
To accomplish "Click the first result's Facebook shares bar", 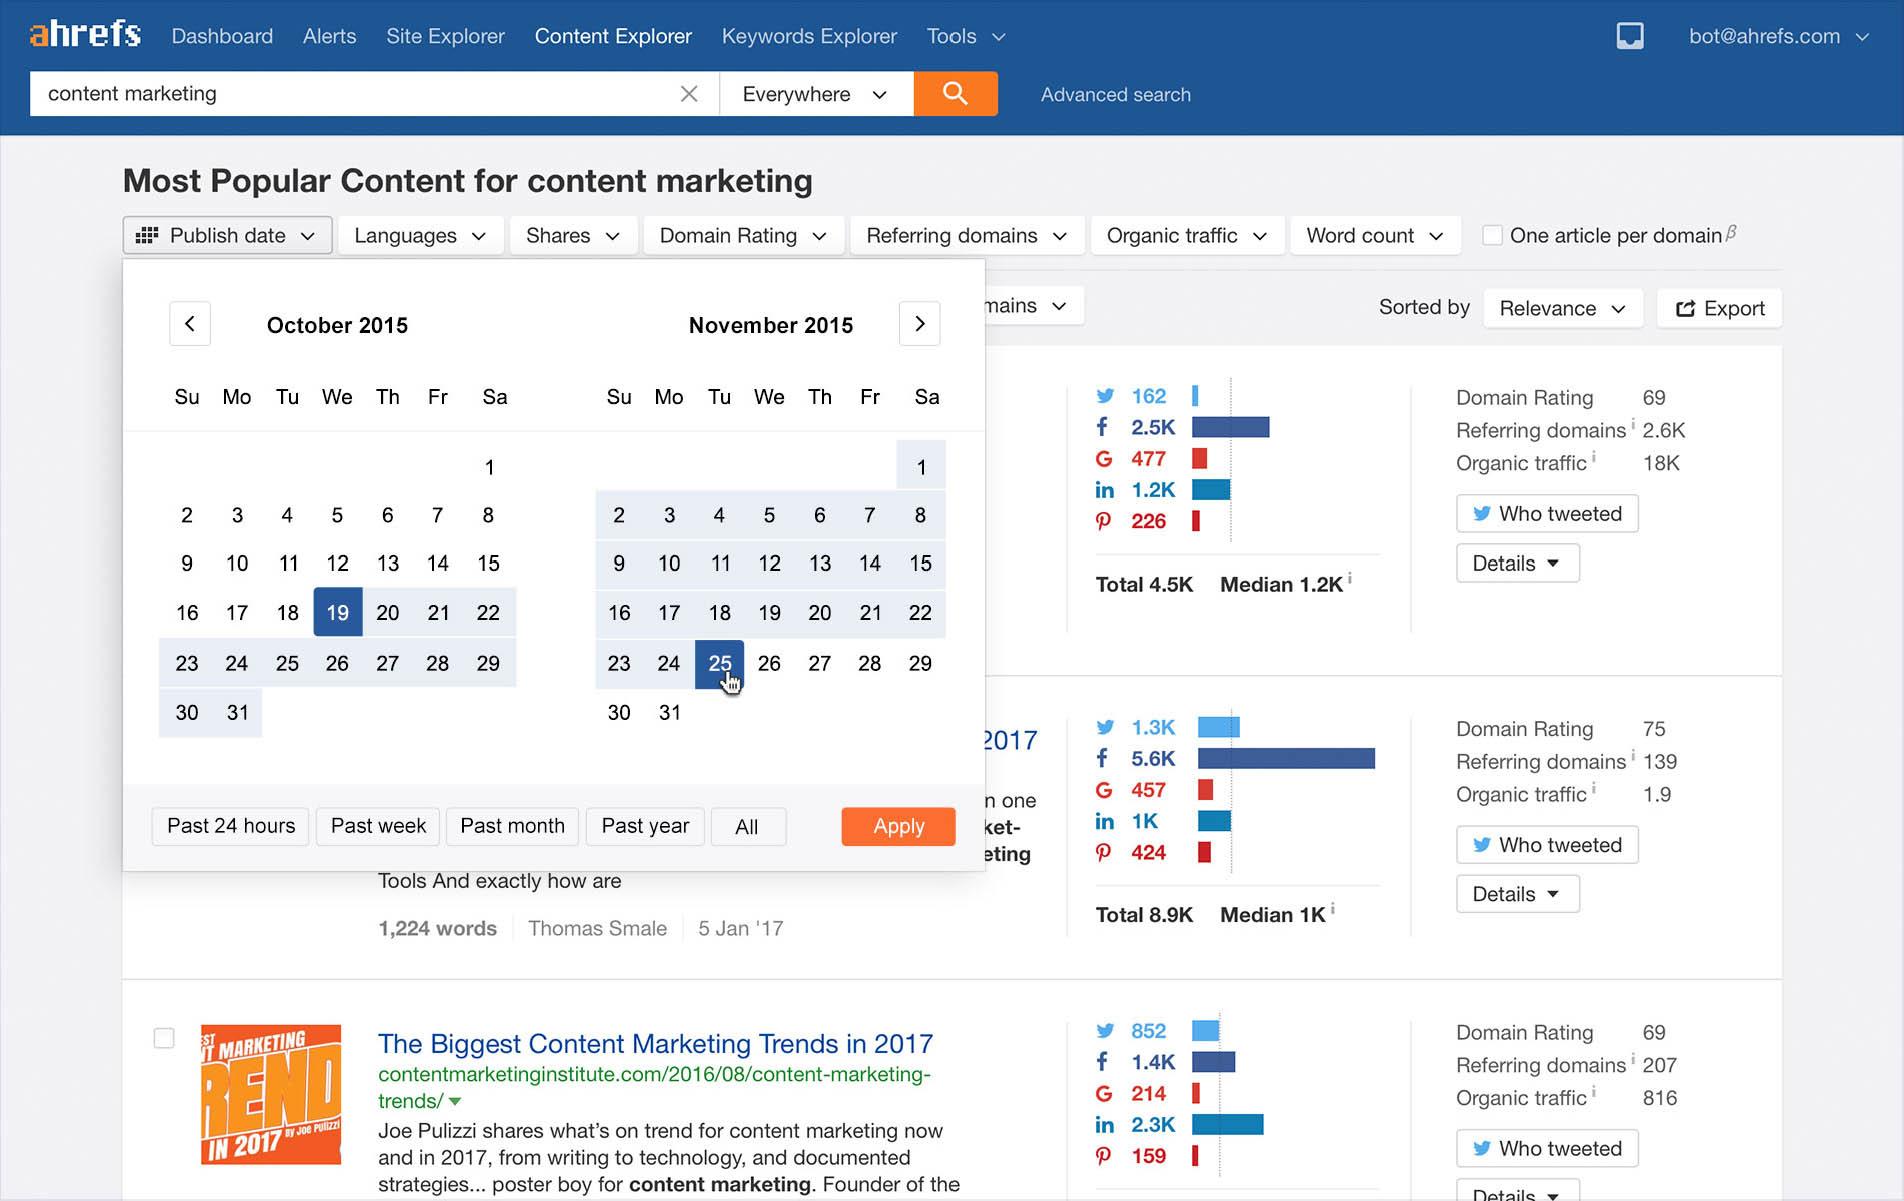I will click(x=1230, y=427).
